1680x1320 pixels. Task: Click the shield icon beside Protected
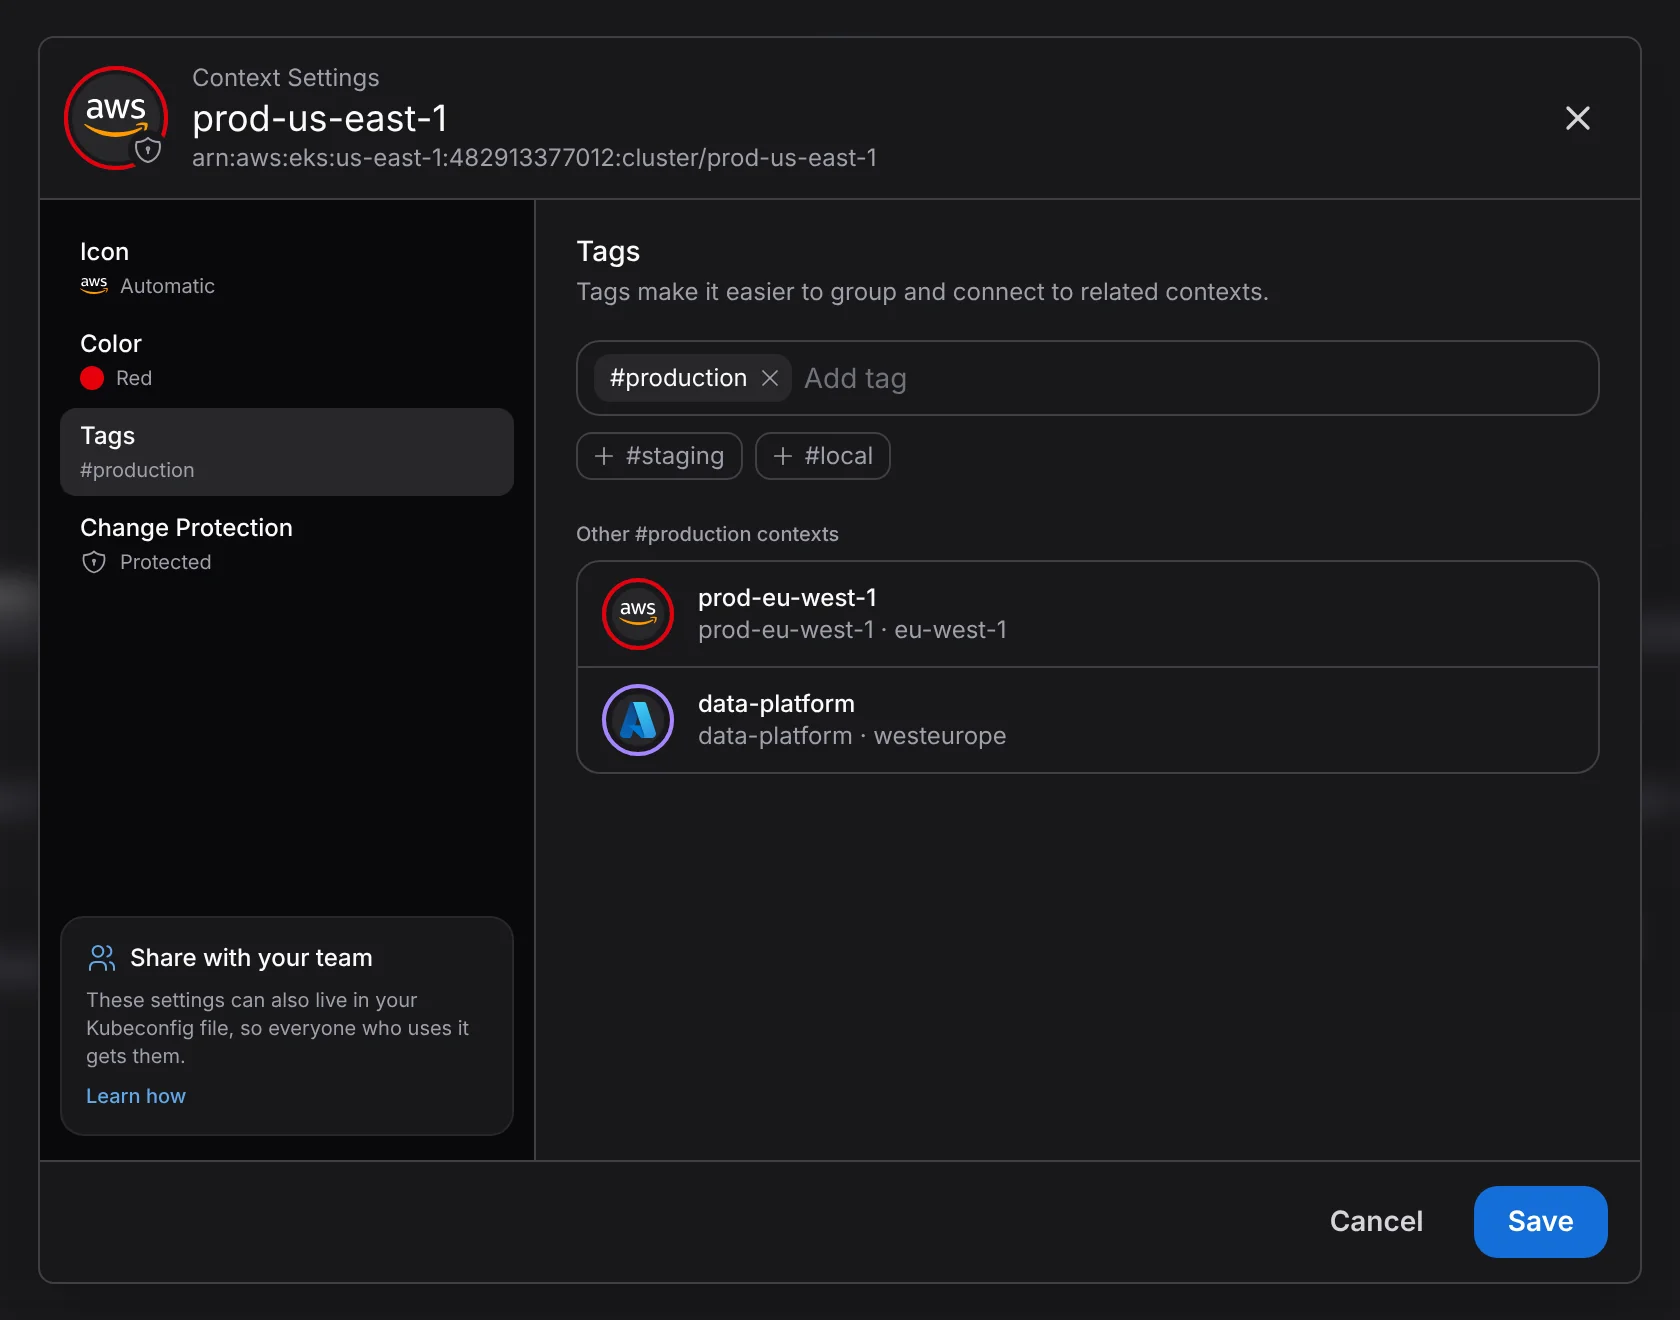(x=94, y=562)
